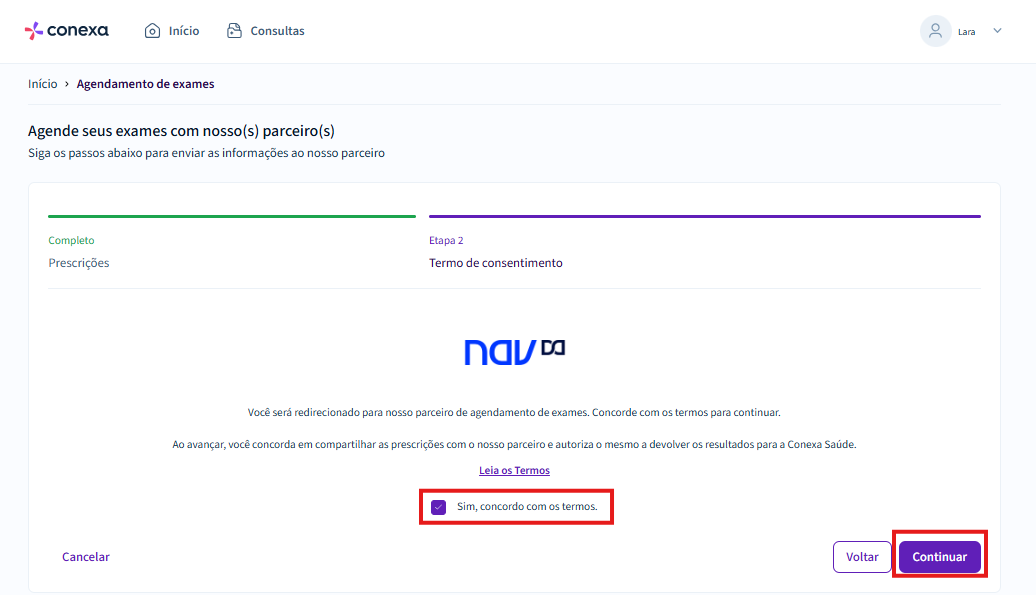Open the Consultas menu item

(277, 31)
